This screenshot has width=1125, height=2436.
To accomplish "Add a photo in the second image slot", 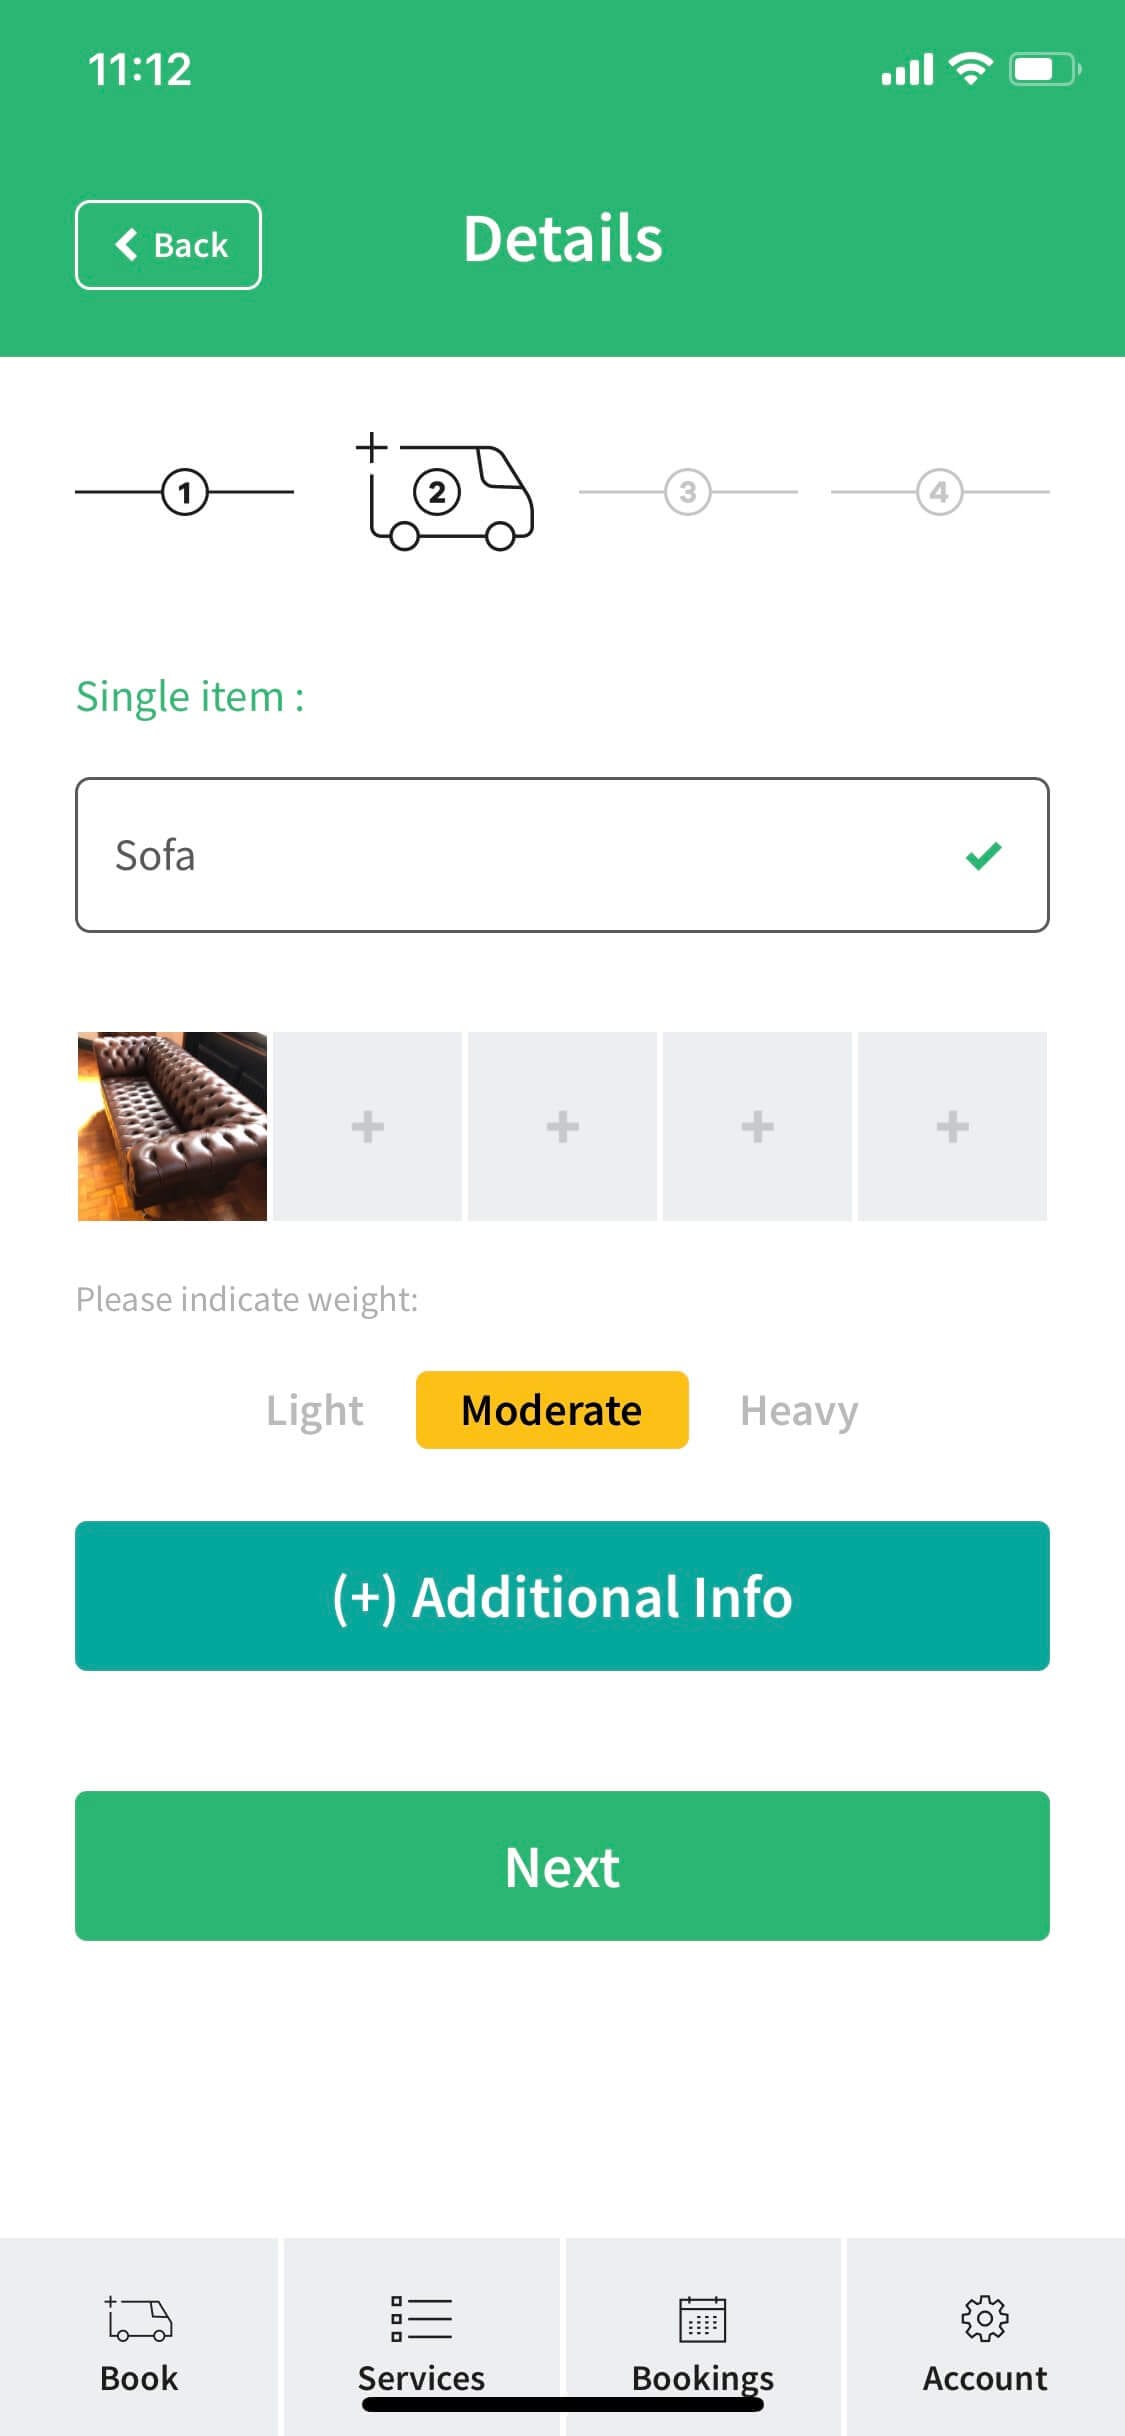I will coord(367,1126).
